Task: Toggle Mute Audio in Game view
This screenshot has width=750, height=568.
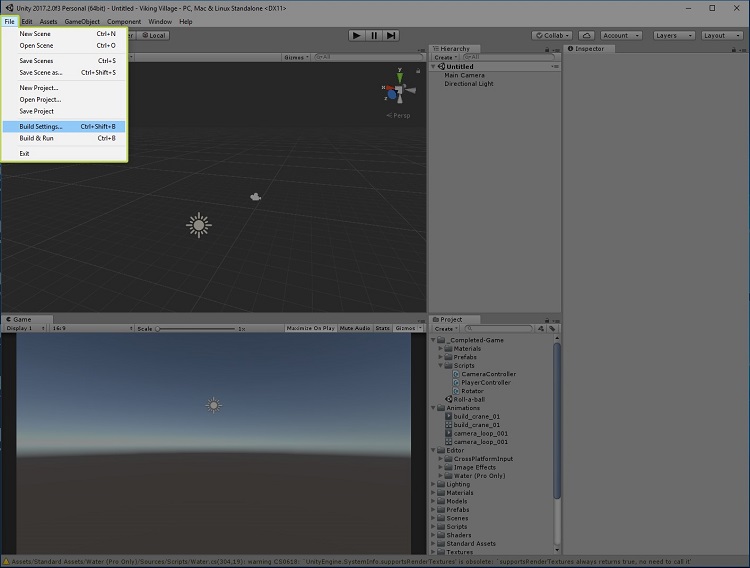Action: point(354,328)
